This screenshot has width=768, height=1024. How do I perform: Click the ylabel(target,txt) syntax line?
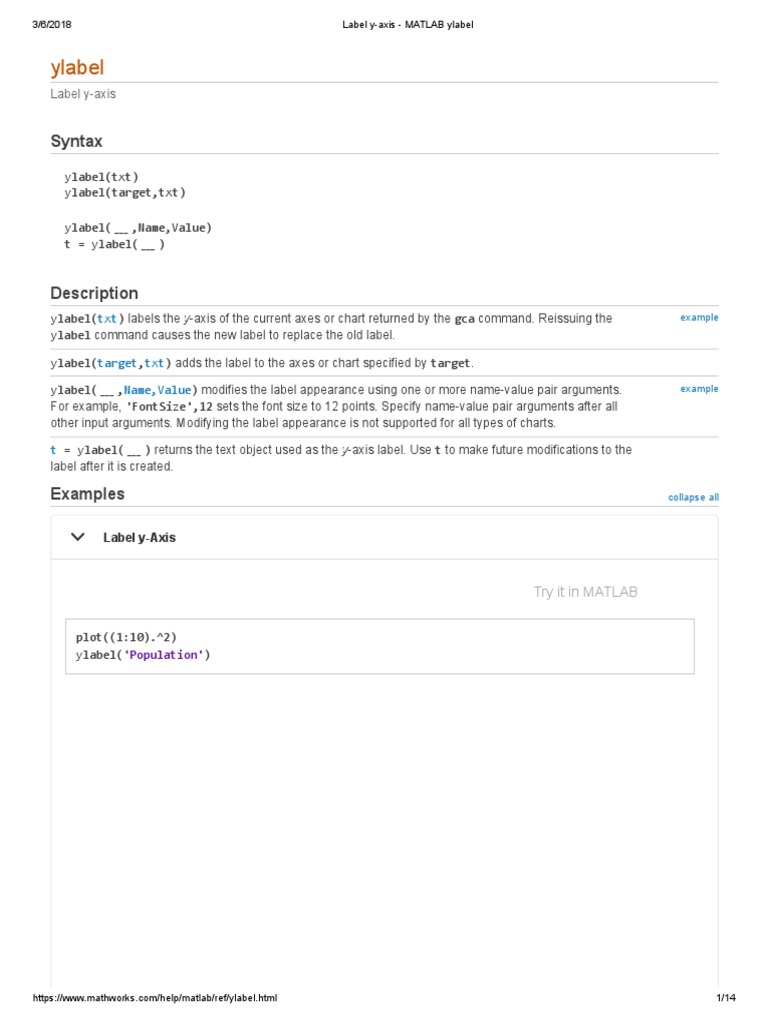pos(124,192)
